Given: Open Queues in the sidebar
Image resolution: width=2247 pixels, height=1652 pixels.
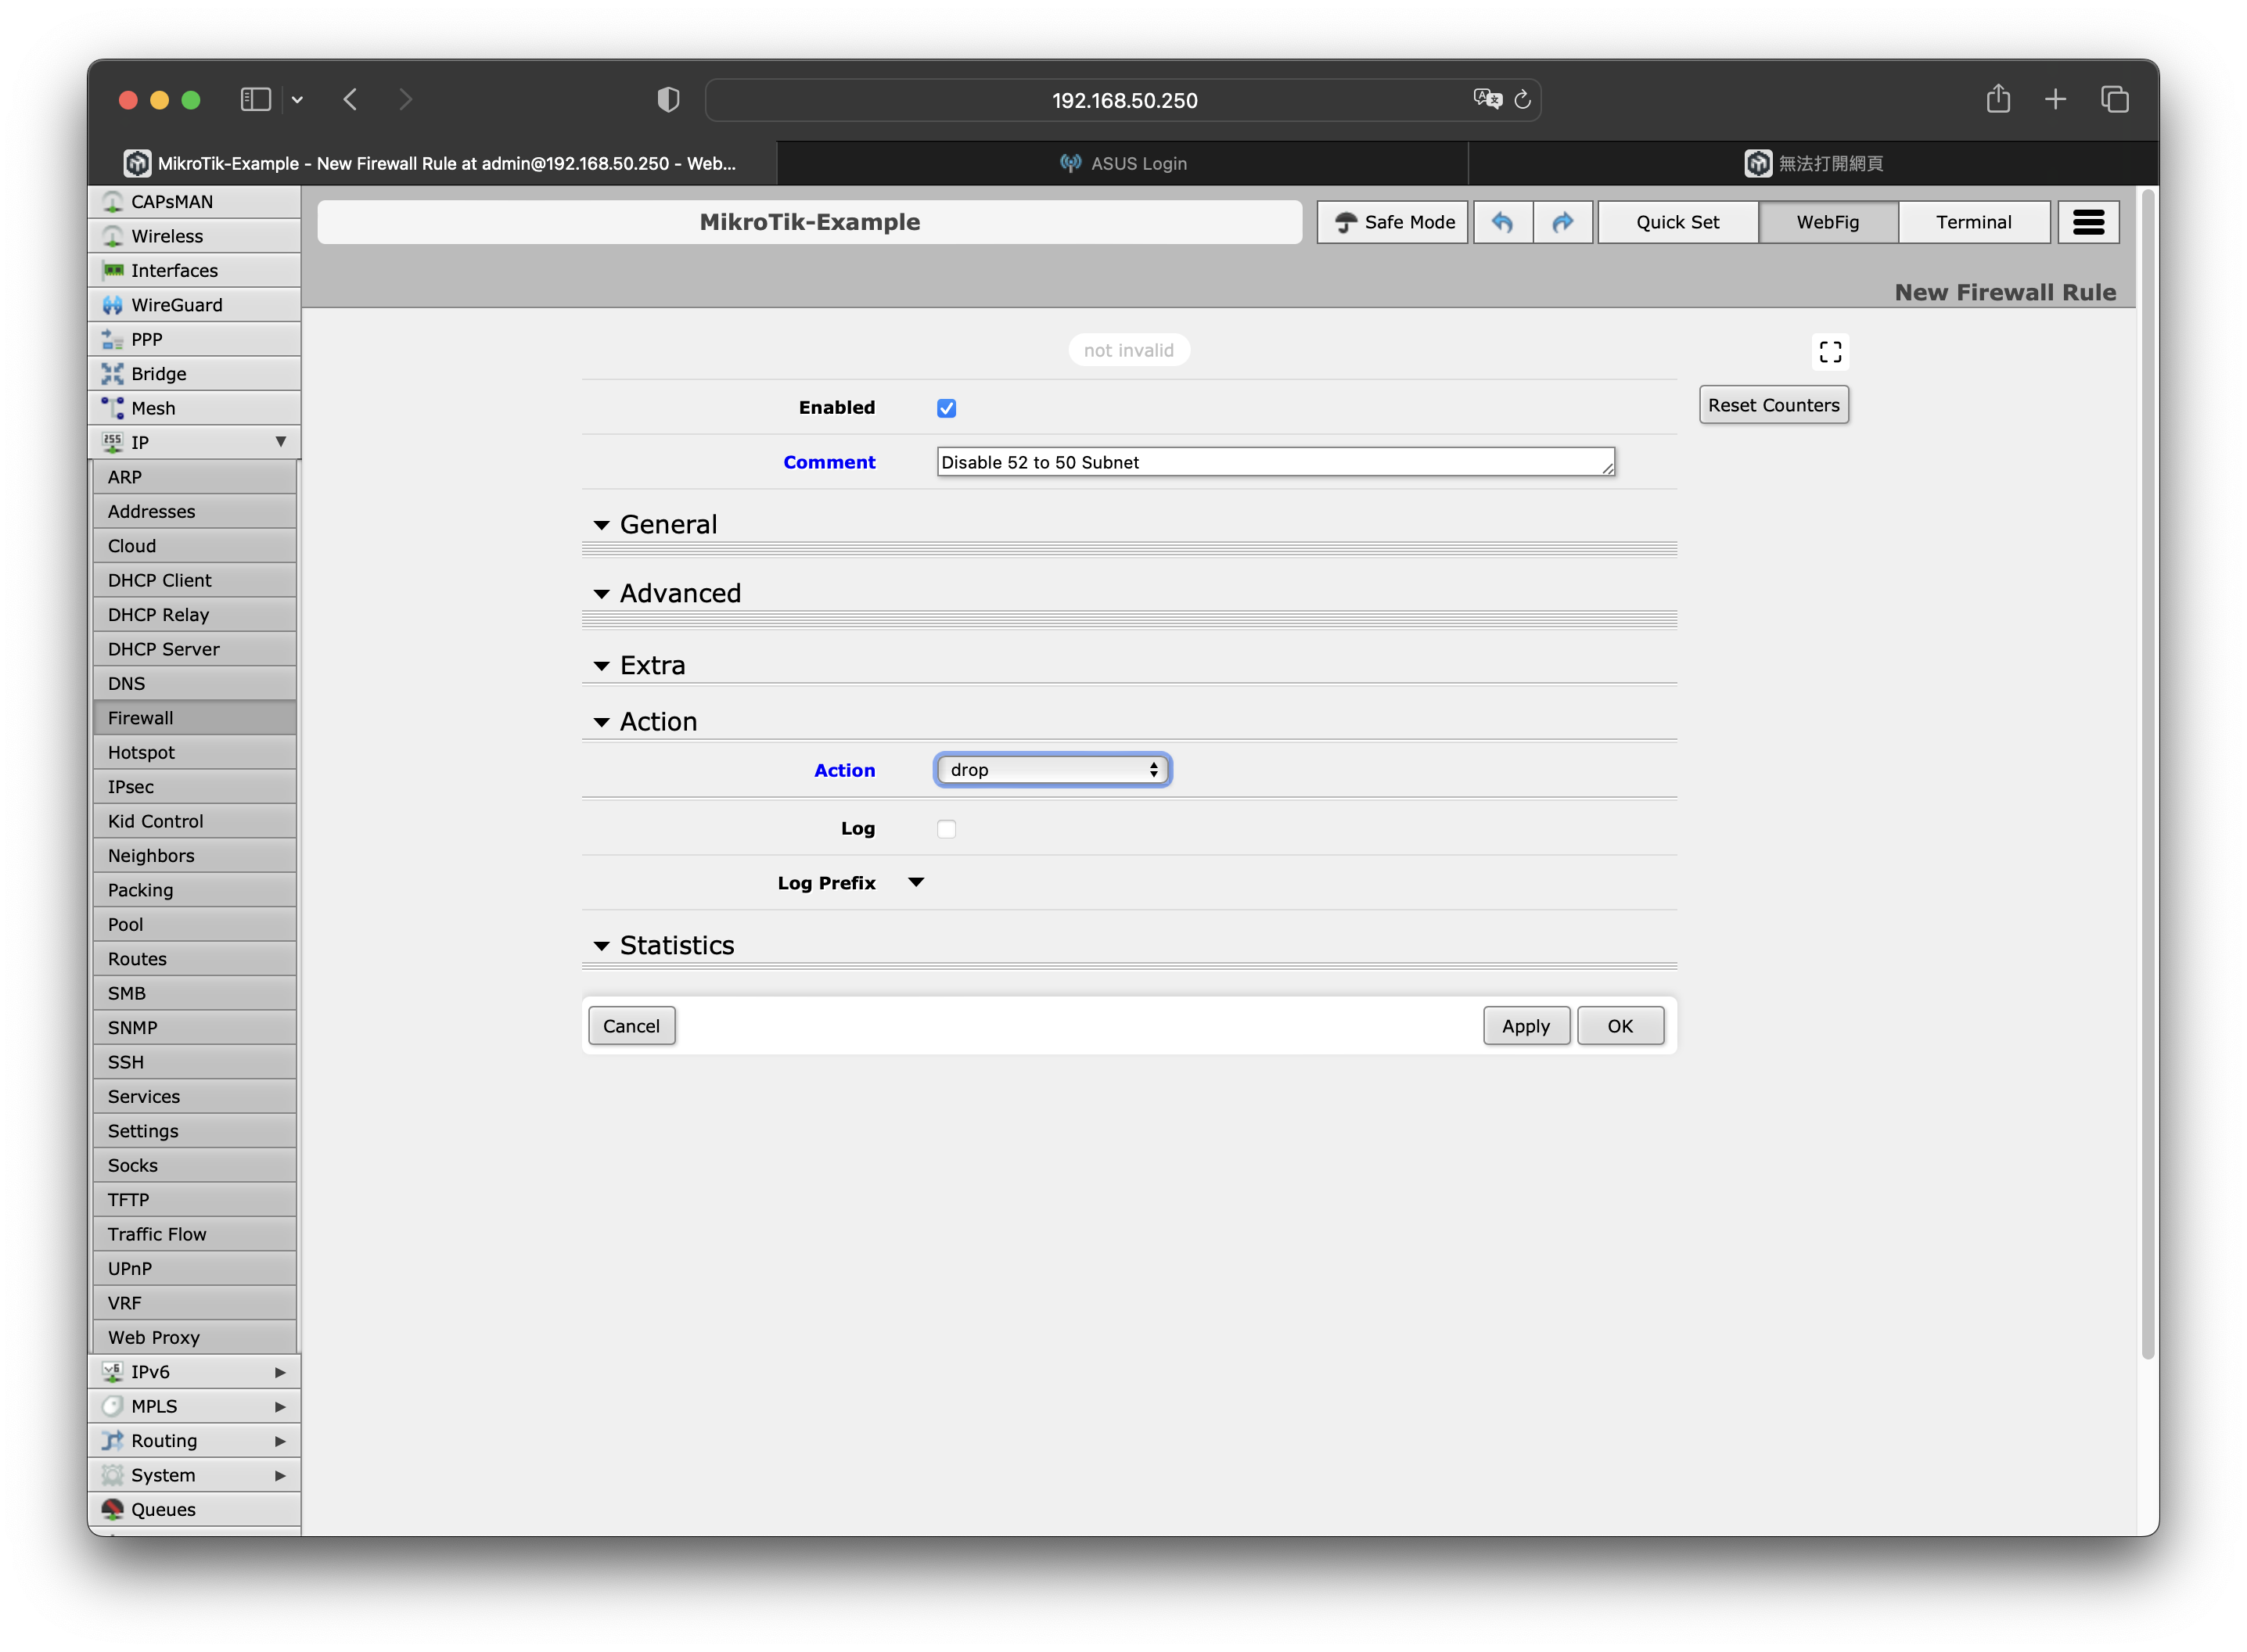Looking at the screenshot, I should pos(163,1509).
